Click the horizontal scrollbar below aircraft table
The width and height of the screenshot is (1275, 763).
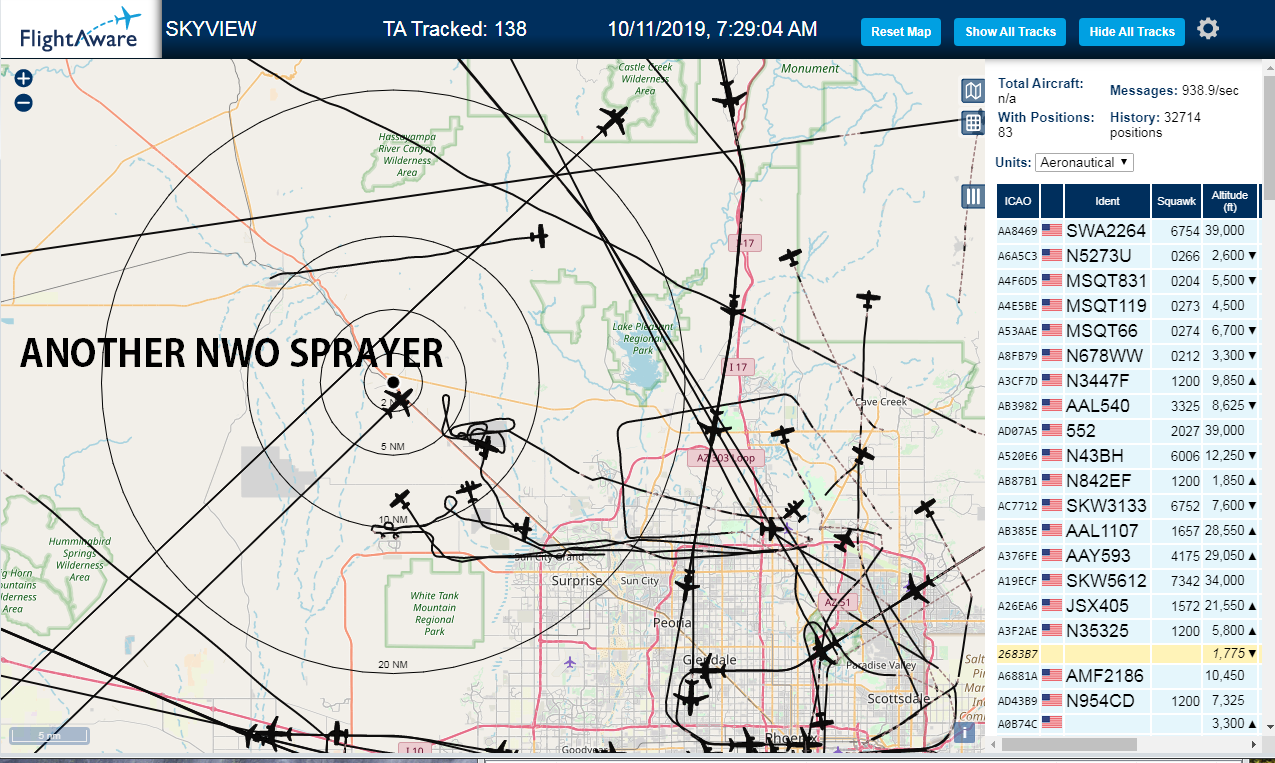(1069, 744)
